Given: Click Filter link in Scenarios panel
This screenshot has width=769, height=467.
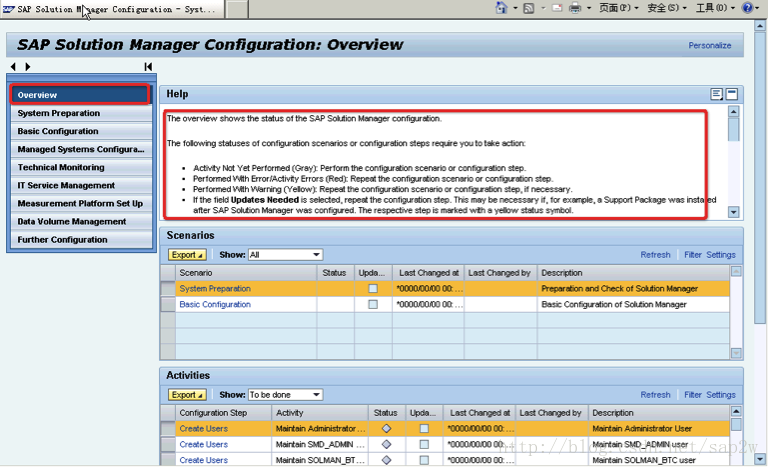Looking at the screenshot, I should (x=692, y=255).
